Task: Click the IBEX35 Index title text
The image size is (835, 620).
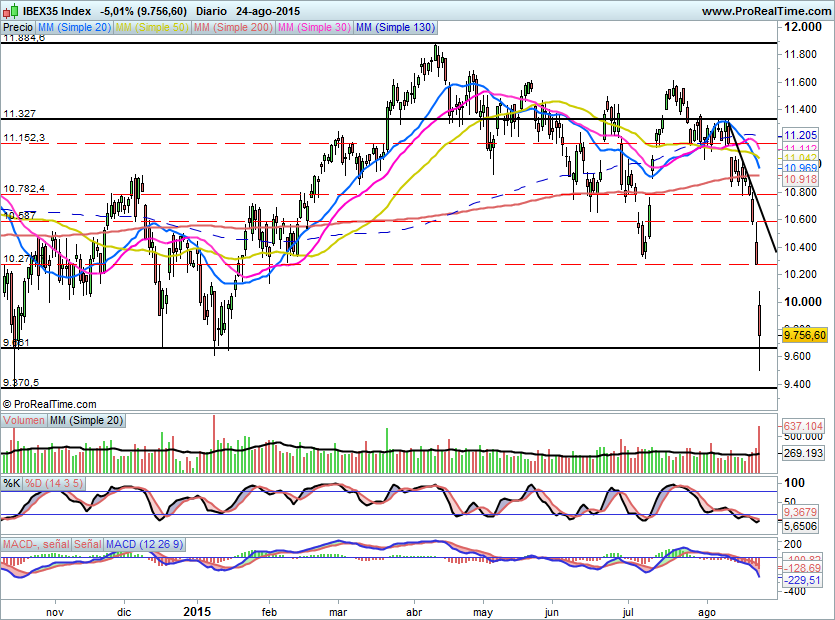Action: pos(57,11)
